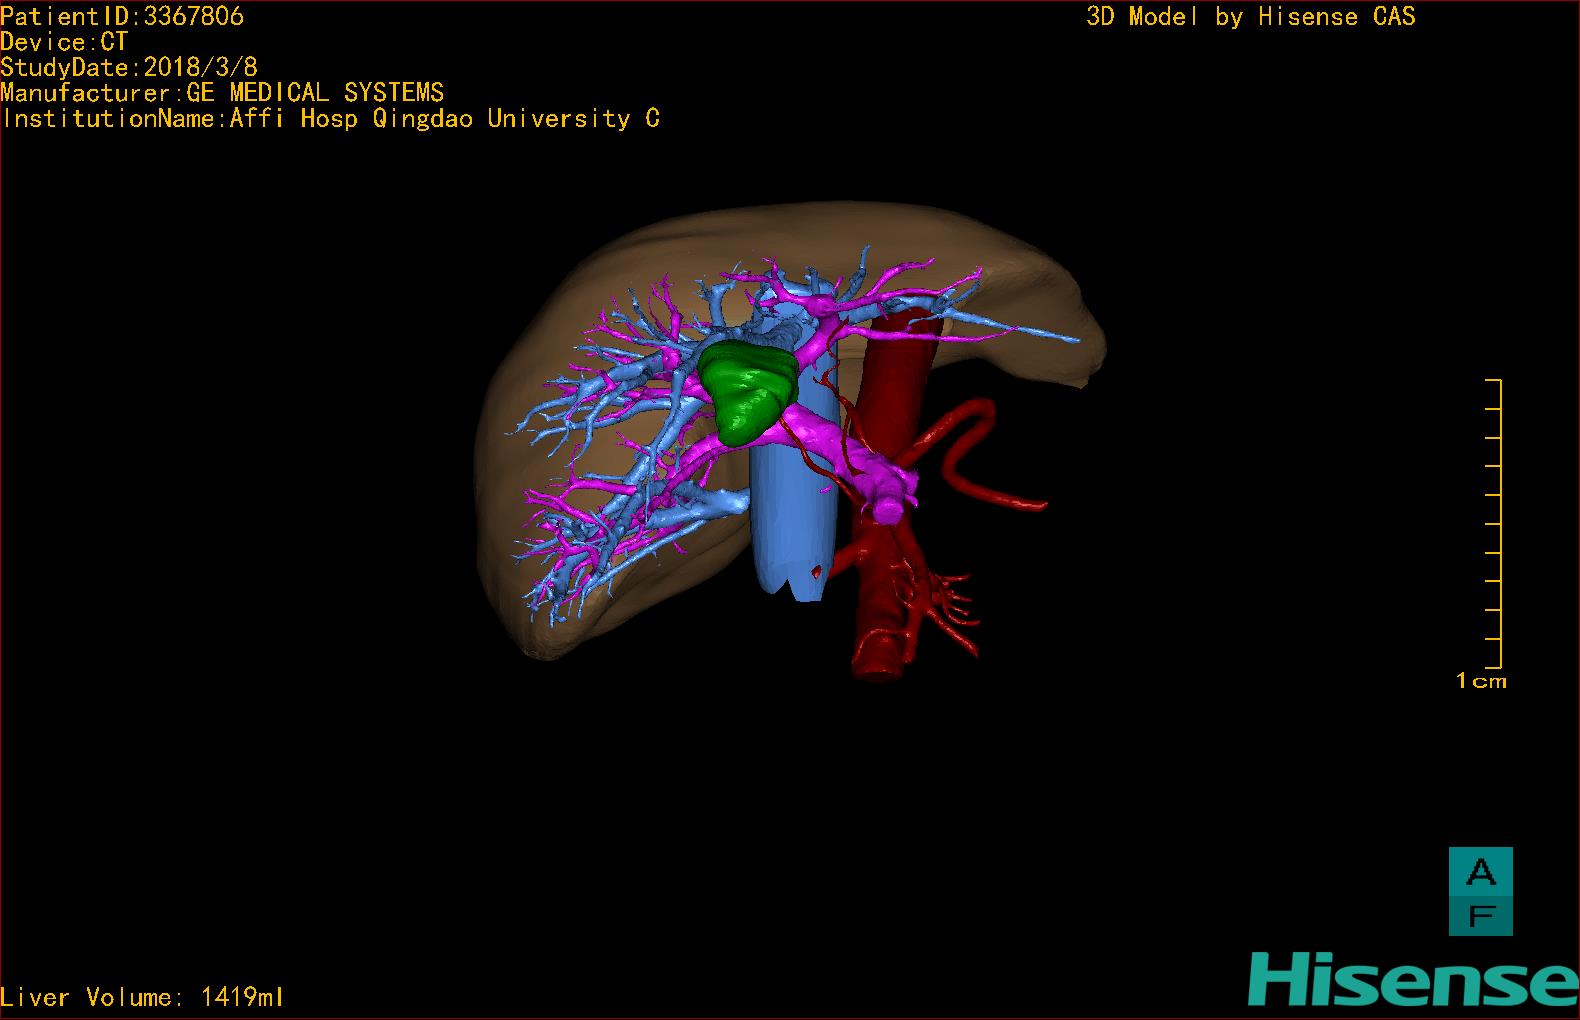The width and height of the screenshot is (1580, 1020).
Task: Click the Liver Volume: 1419ml text
Action: coord(142,997)
